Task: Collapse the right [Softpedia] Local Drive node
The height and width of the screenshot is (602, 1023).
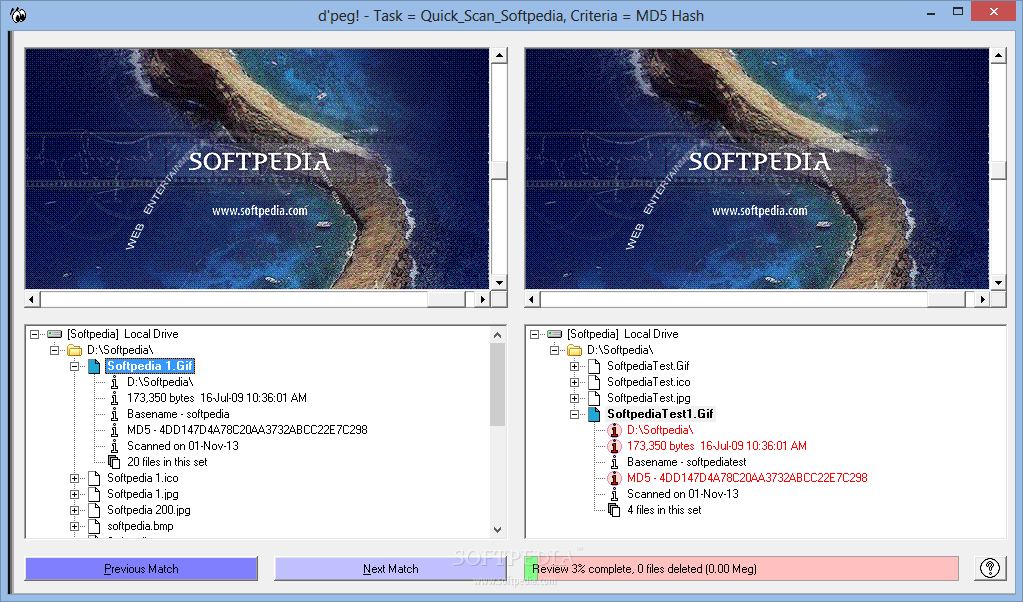Action: [534, 334]
